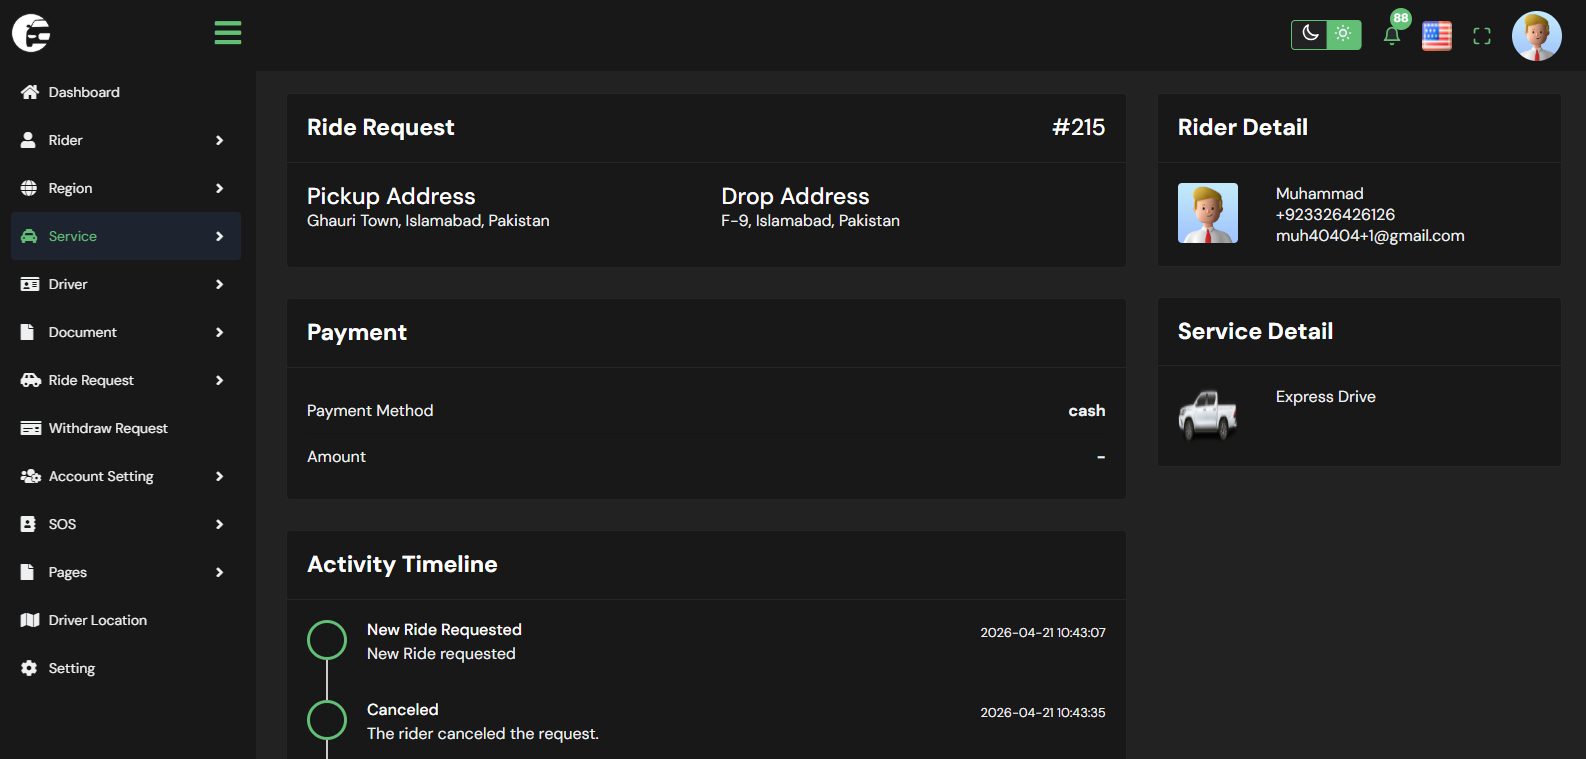The height and width of the screenshot is (759, 1586).
Task: Click the Document file icon in sidebar
Action: point(28,332)
